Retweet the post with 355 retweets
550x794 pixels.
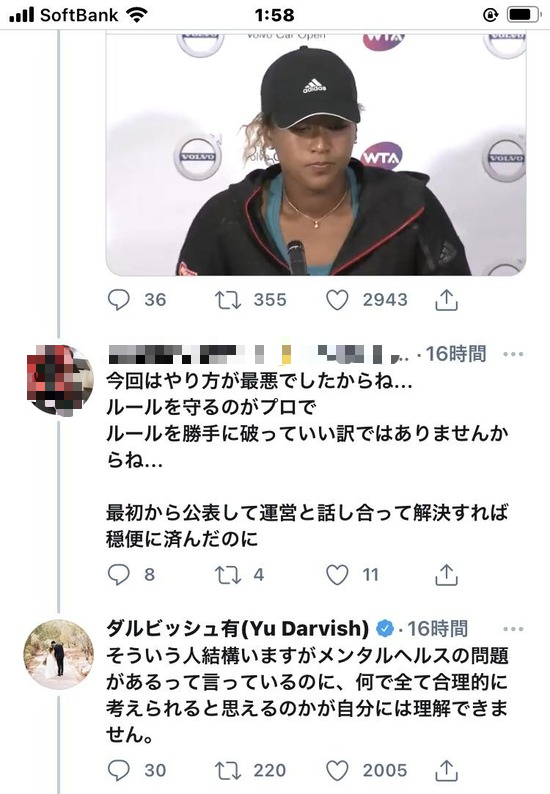pyautogui.click(x=227, y=300)
